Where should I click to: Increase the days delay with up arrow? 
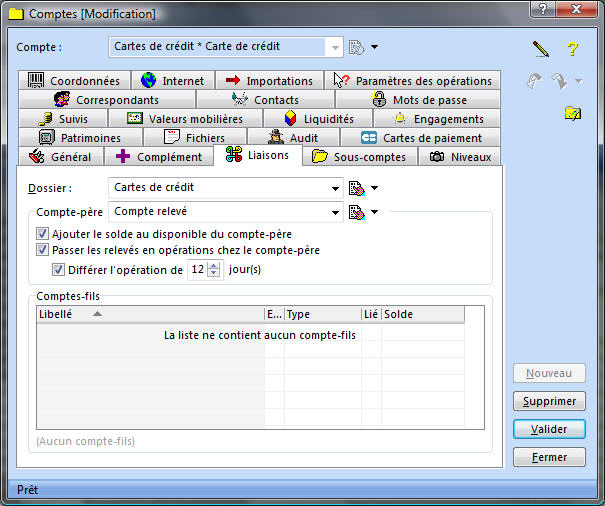coord(214,265)
